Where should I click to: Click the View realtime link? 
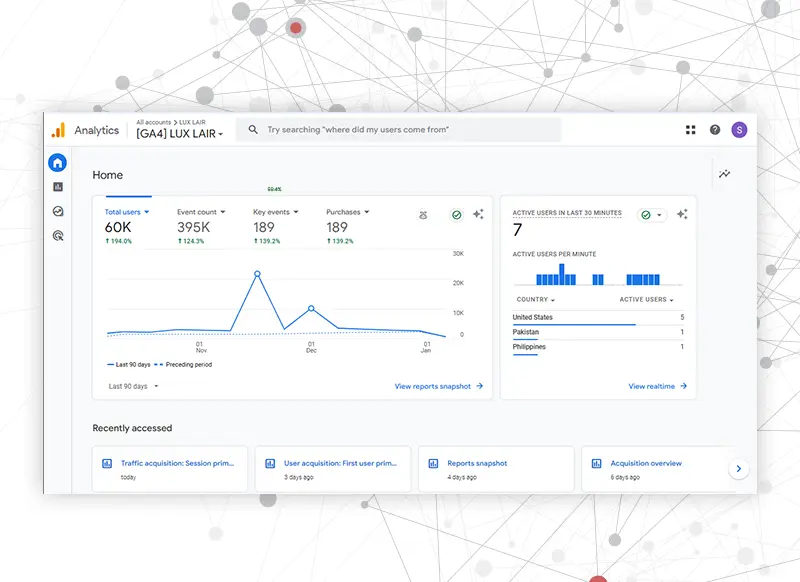pyautogui.click(x=657, y=386)
